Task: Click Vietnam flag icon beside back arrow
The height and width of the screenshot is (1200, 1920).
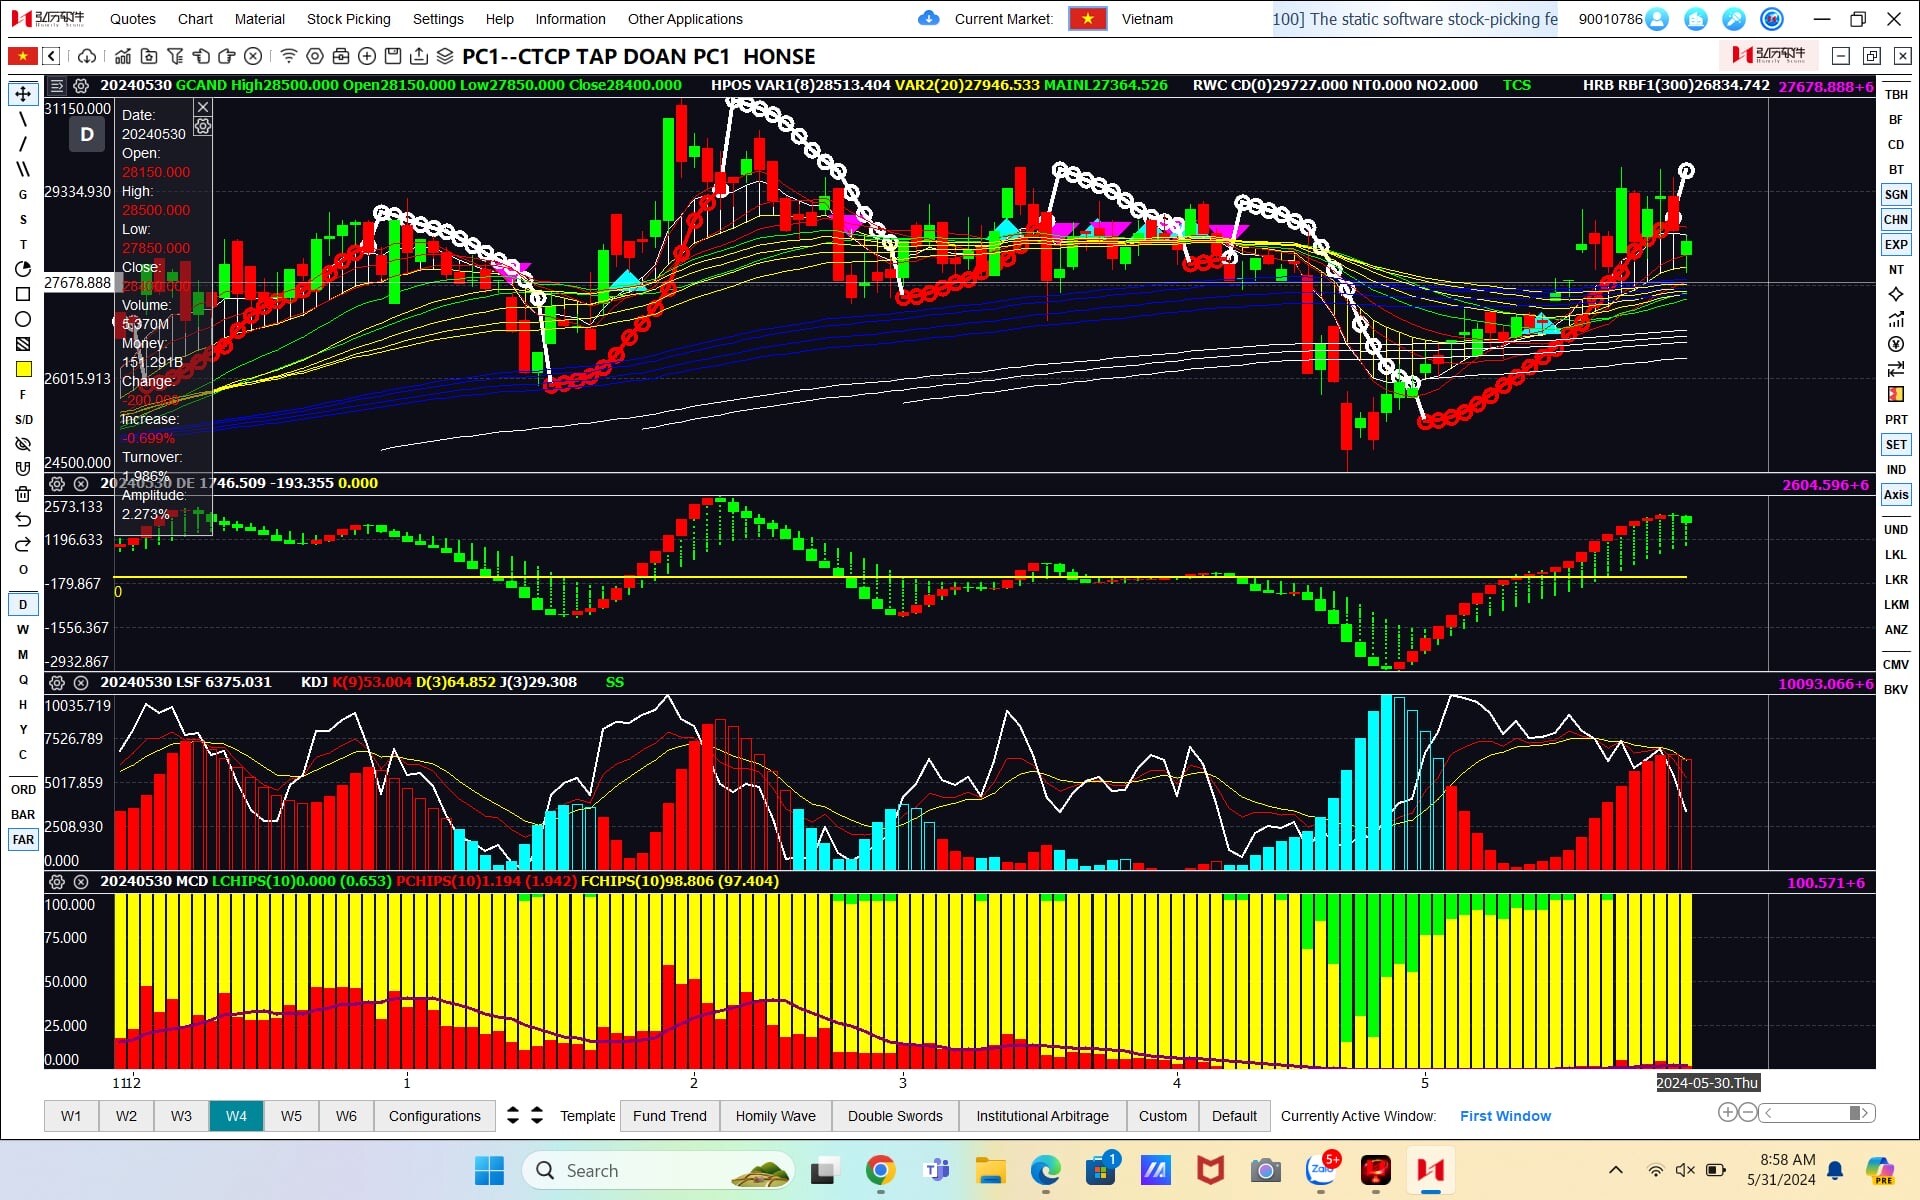Action: click(22, 56)
